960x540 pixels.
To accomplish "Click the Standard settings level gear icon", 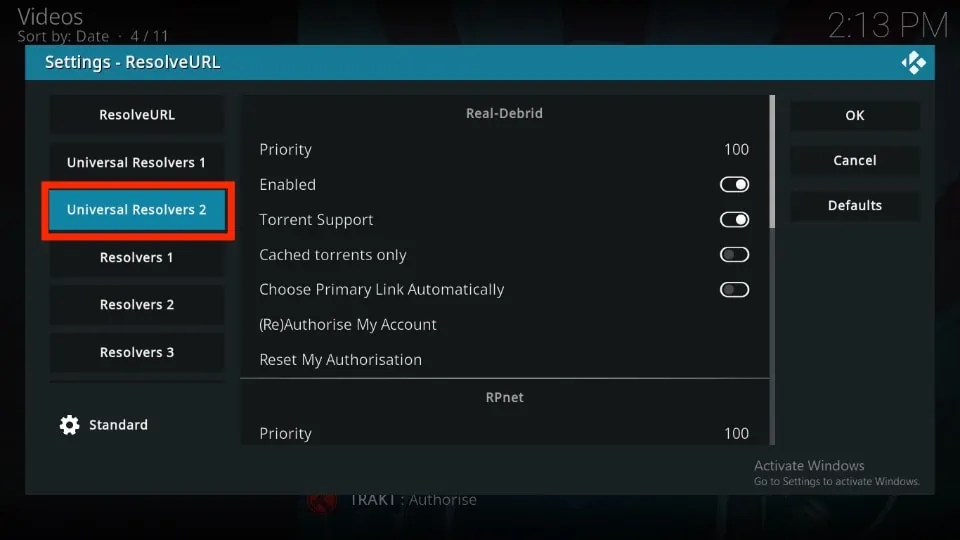I will point(69,425).
